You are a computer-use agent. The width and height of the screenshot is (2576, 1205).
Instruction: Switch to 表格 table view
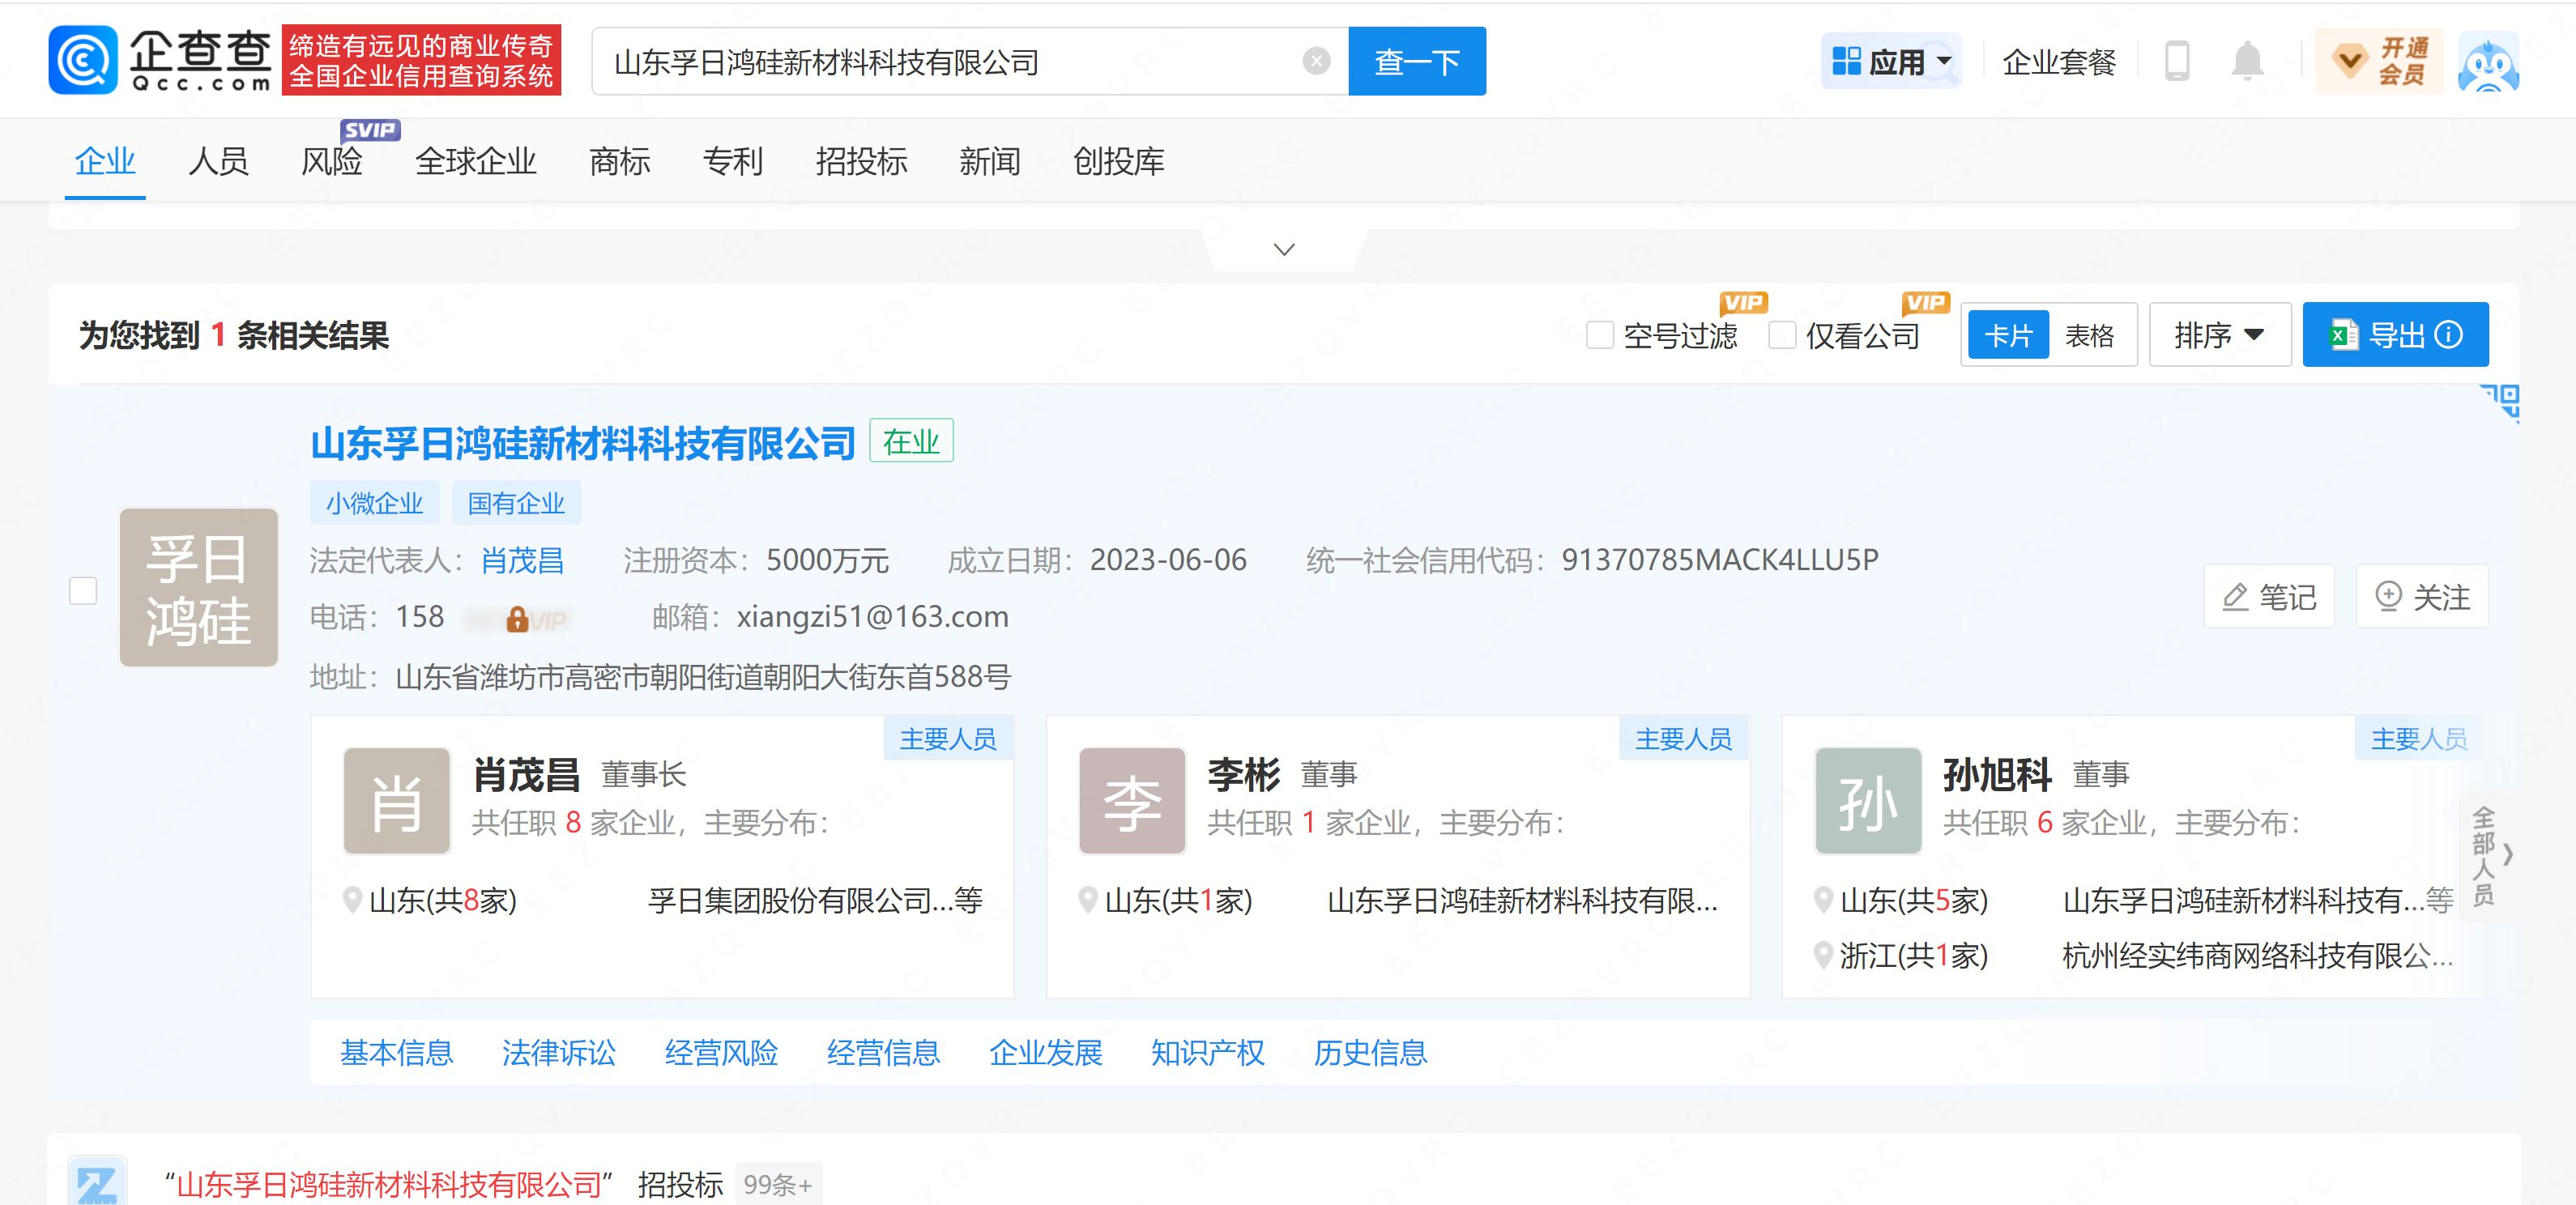pyautogui.click(x=2089, y=335)
